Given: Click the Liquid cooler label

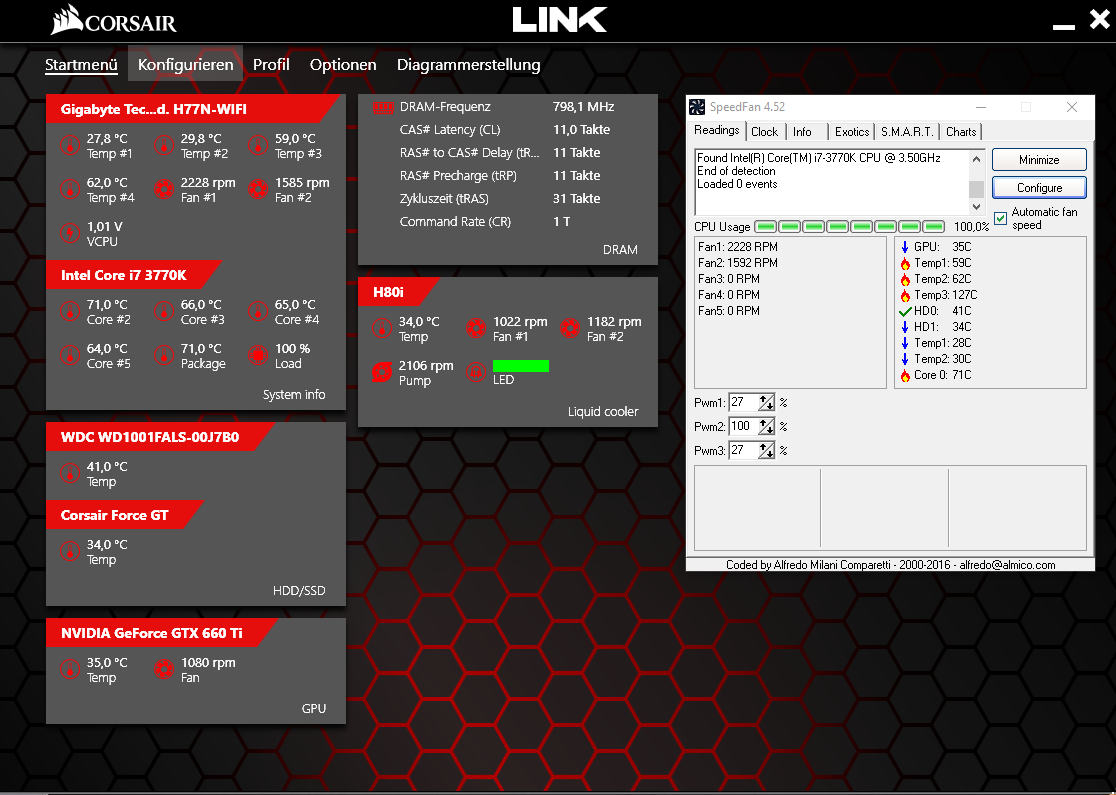Looking at the screenshot, I should pyautogui.click(x=603, y=411).
